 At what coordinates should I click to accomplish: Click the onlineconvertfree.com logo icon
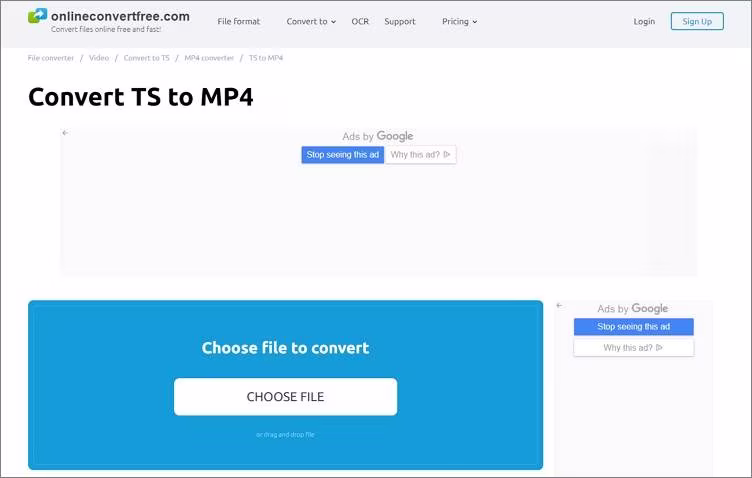tap(37, 16)
